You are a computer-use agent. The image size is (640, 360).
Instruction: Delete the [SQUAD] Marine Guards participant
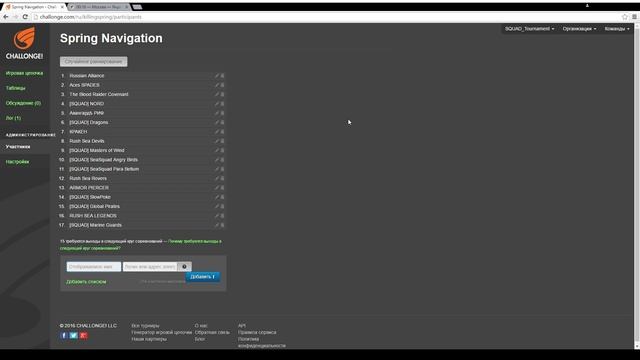coord(222,225)
